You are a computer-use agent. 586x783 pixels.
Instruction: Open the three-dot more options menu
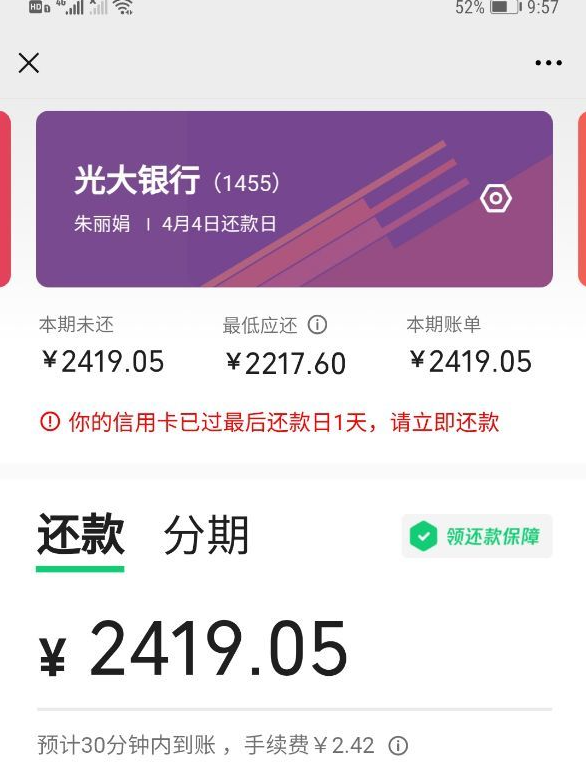[x=548, y=63]
